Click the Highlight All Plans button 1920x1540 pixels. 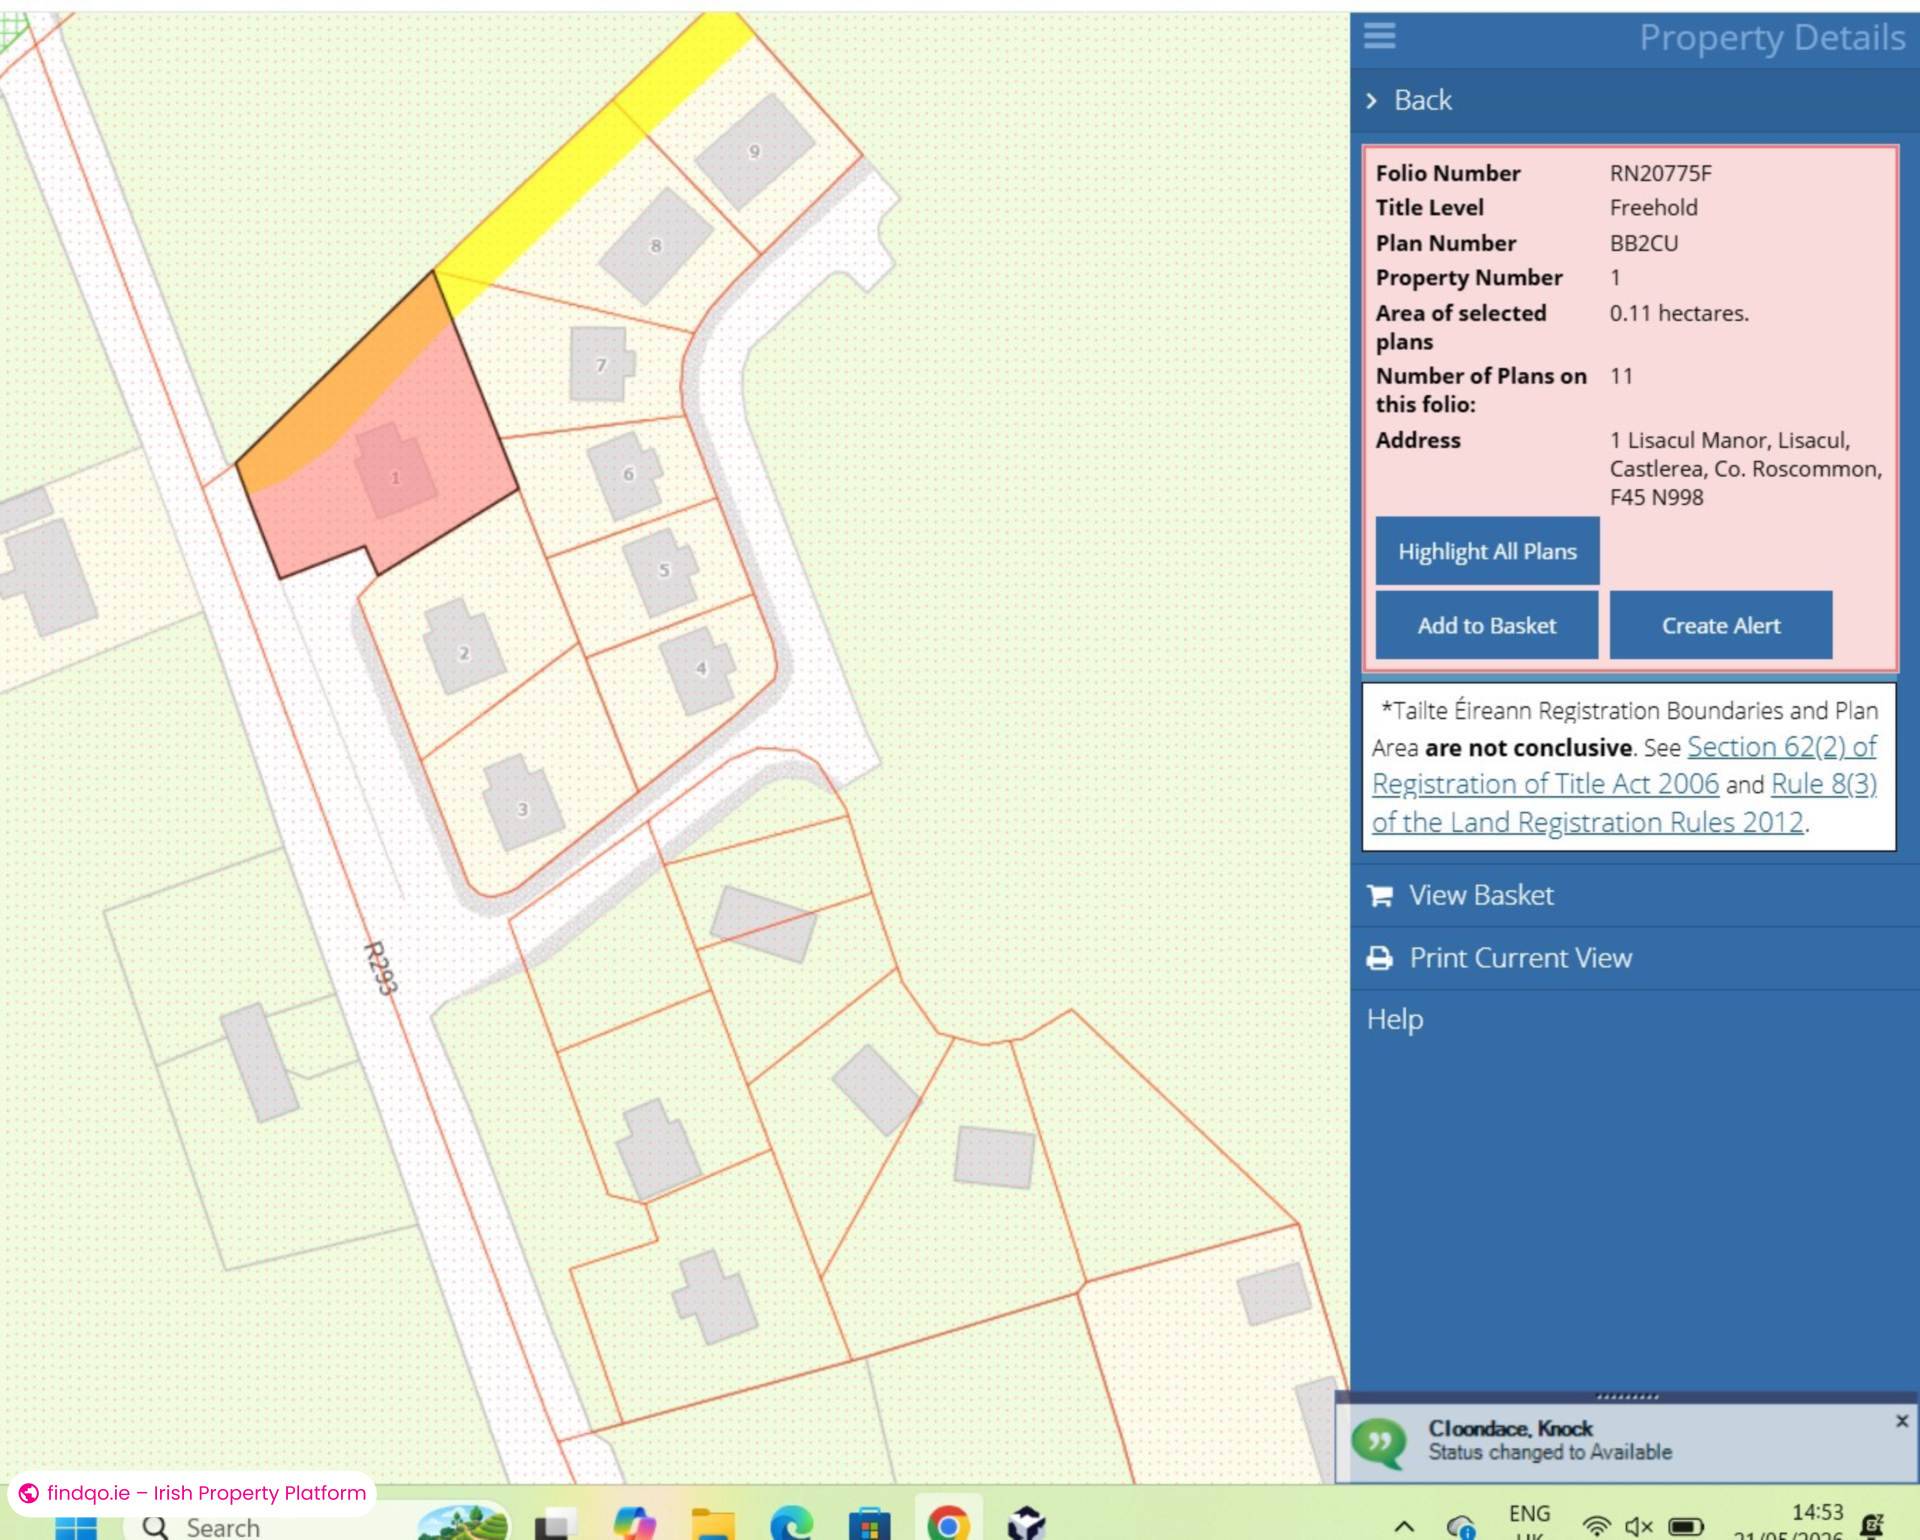(x=1486, y=551)
